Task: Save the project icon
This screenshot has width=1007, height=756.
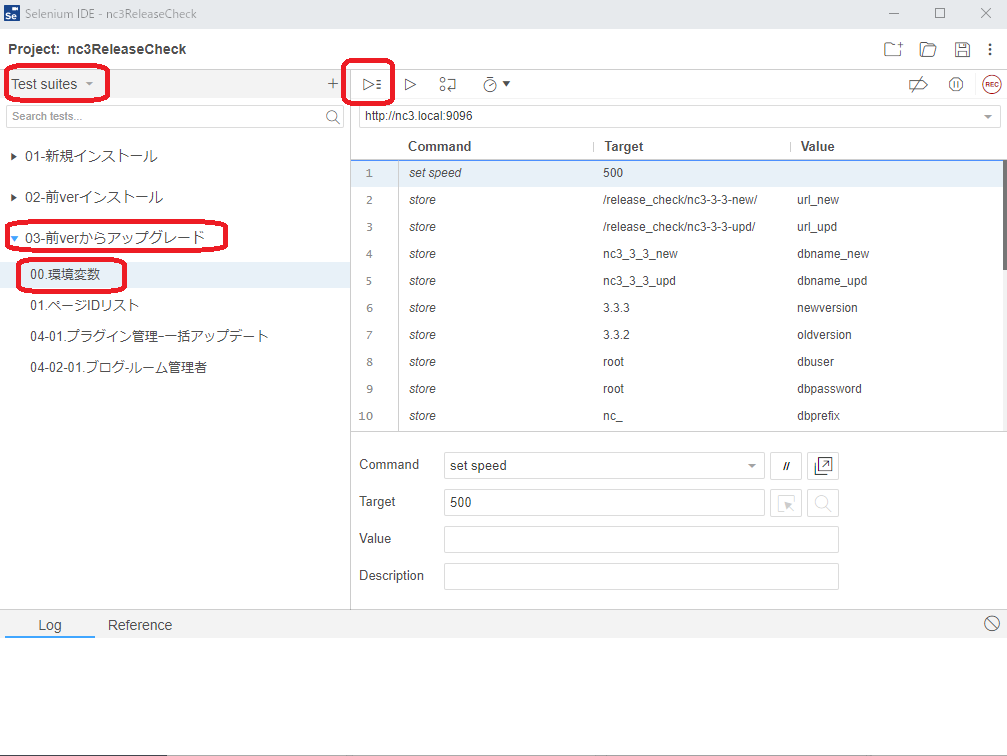Action: tap(962, 49)
